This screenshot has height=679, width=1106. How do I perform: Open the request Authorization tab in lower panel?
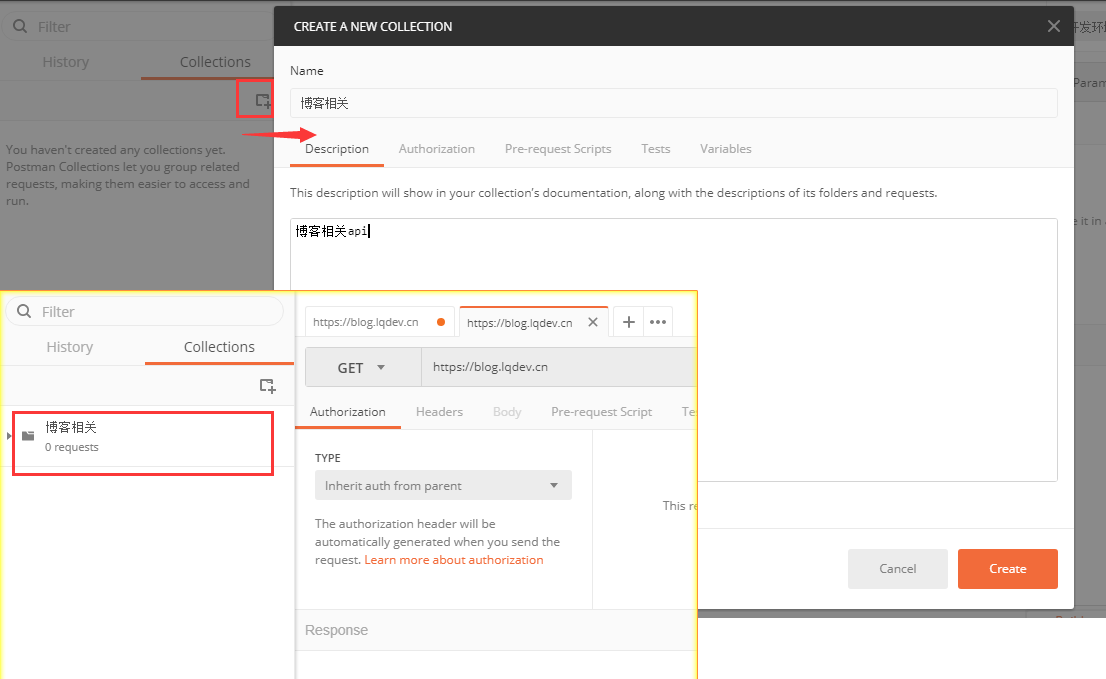pyautogui.click(x=348, y=412)
